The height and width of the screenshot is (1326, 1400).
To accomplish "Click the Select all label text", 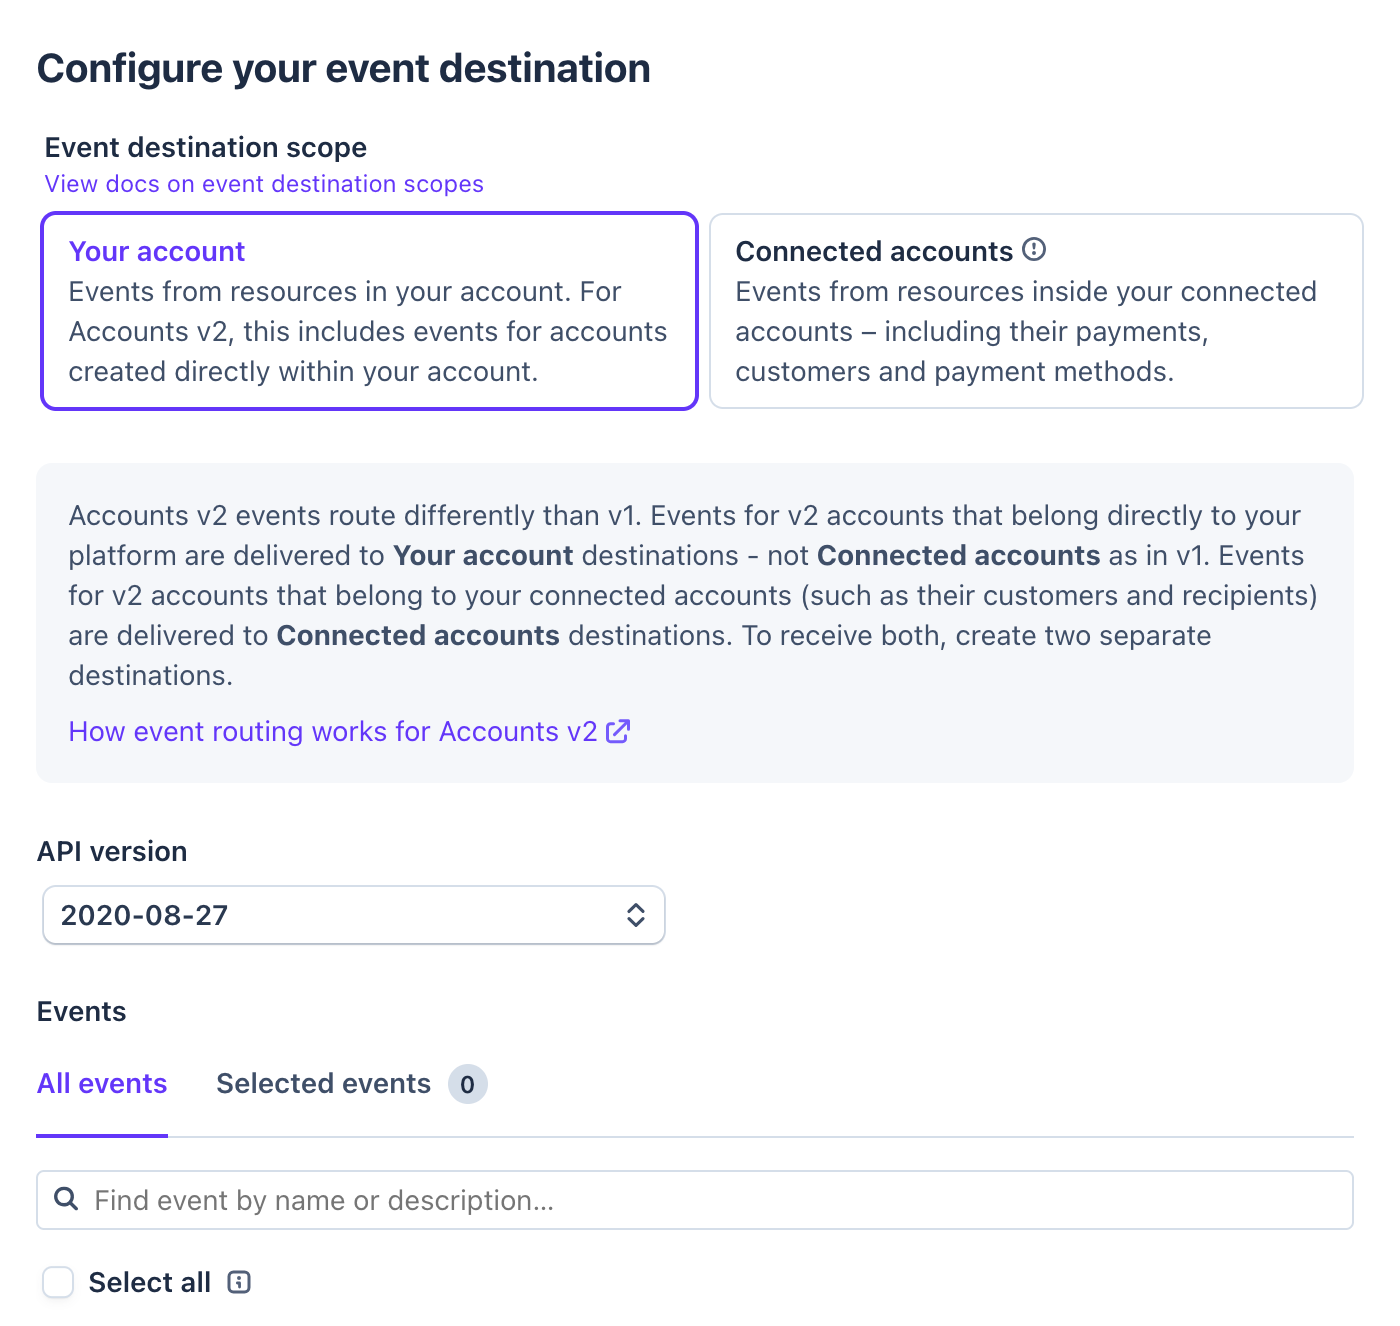I will 150,1282.
